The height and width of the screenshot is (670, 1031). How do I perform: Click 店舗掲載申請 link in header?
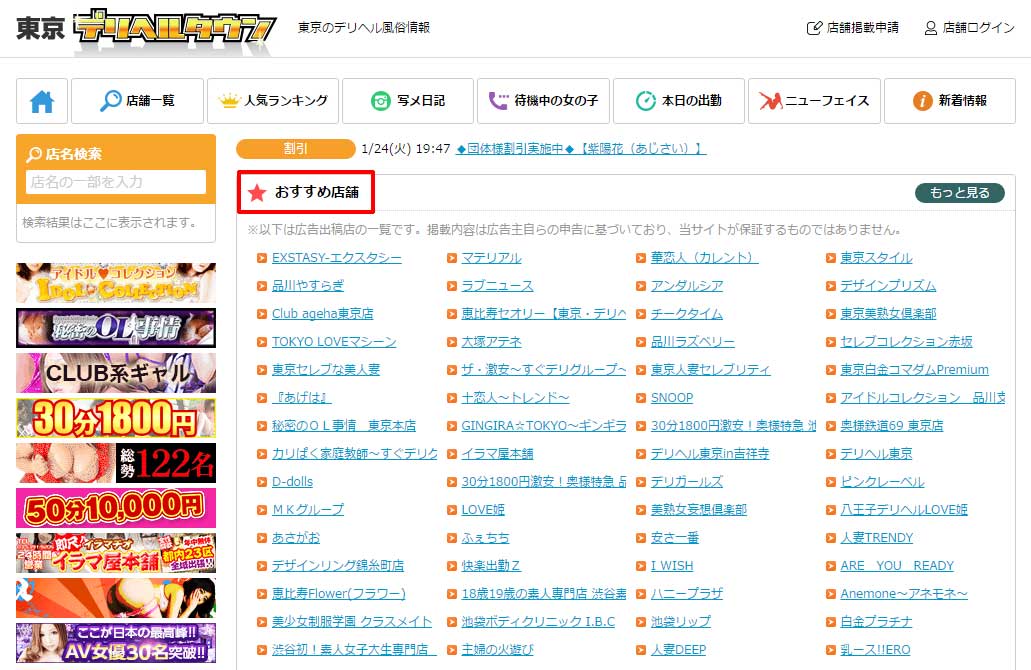click(x=852, y=28)
